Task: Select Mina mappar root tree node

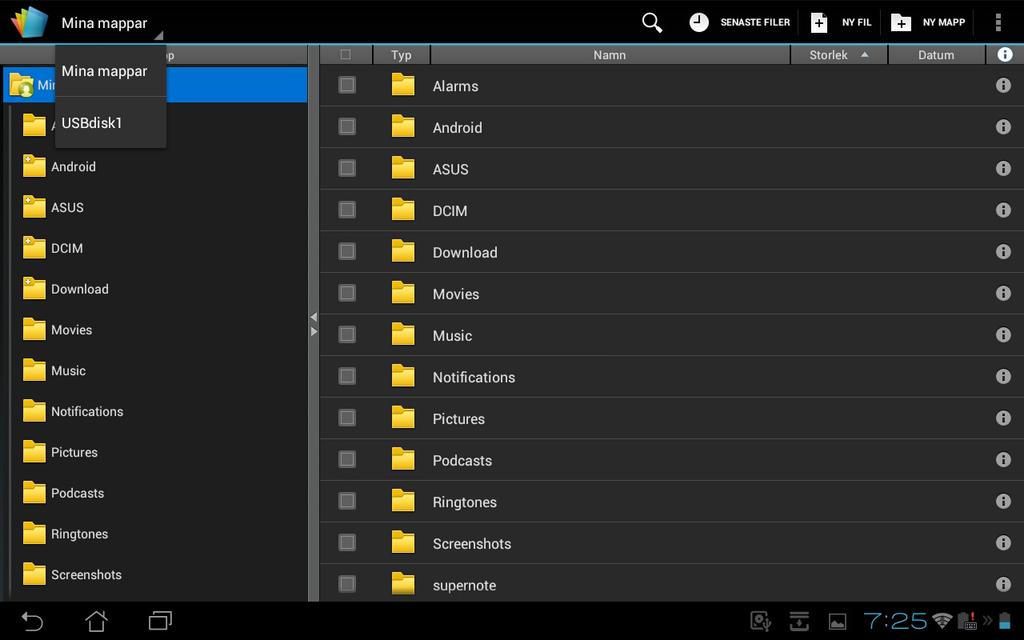Action: point(155,85)
